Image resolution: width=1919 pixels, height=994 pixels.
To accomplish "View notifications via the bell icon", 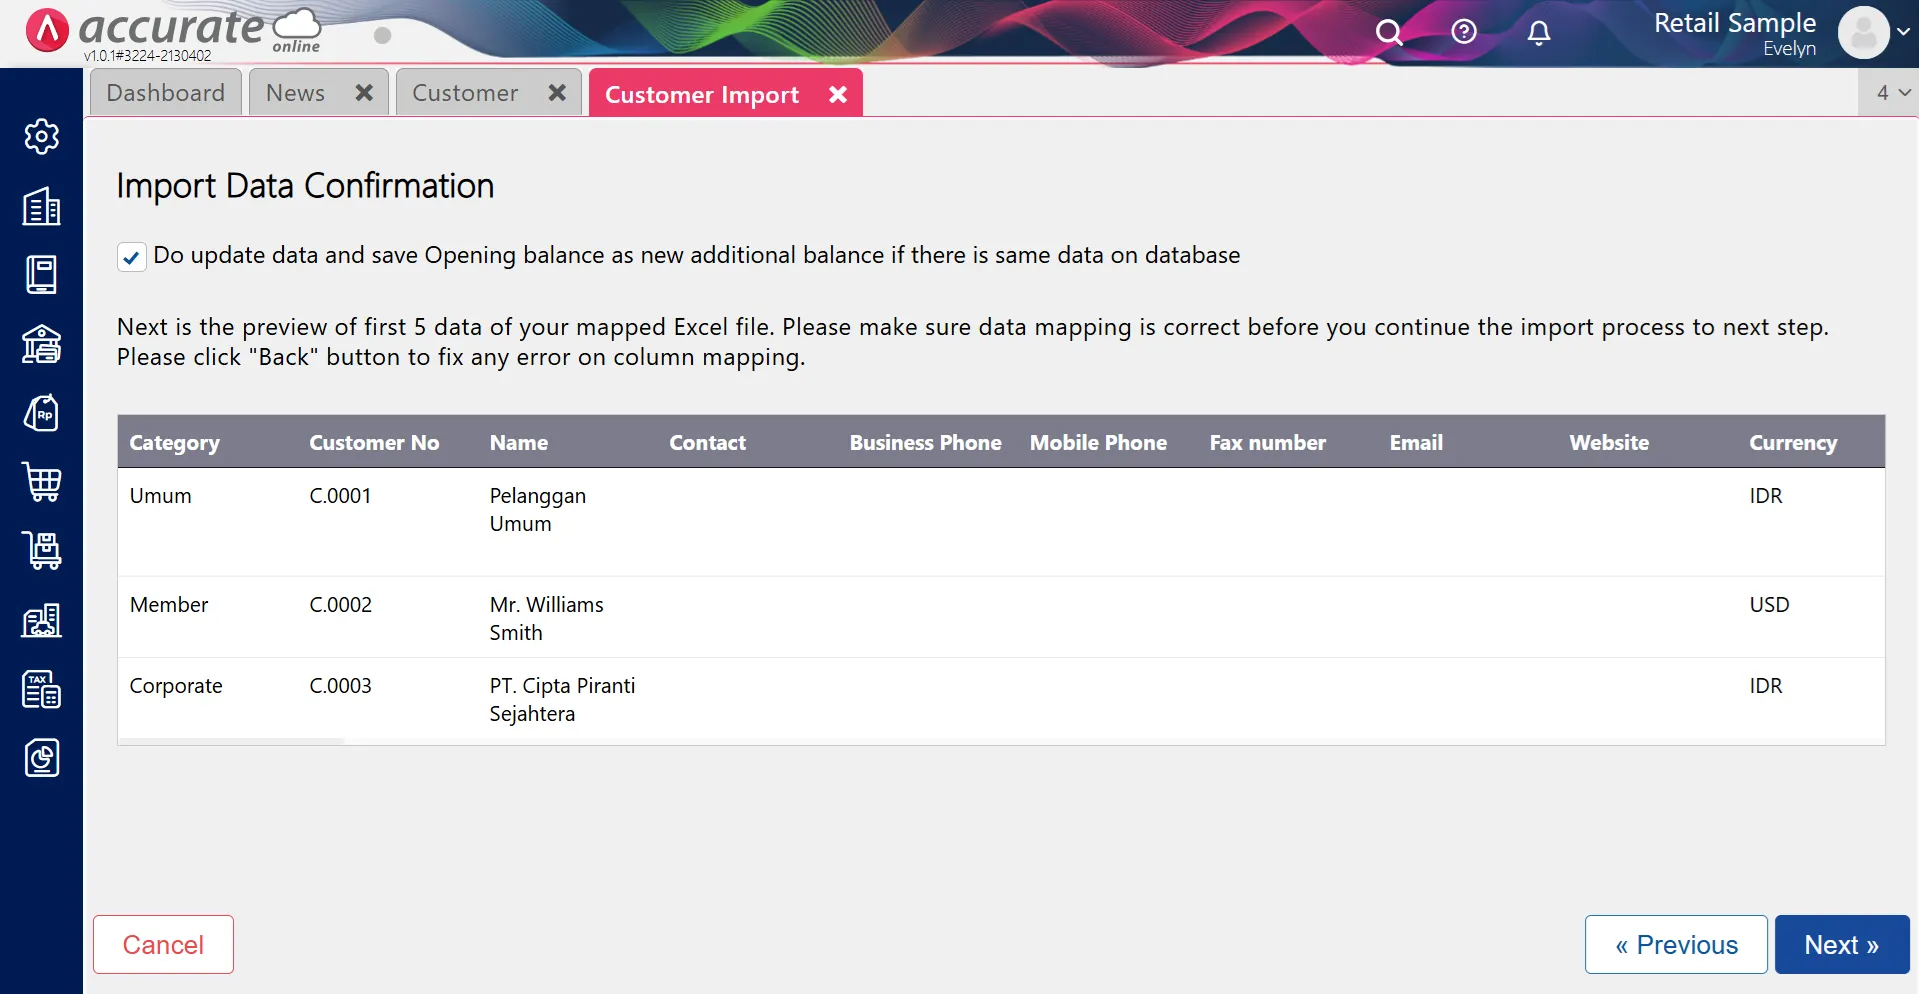I will tap(1537, 33).
